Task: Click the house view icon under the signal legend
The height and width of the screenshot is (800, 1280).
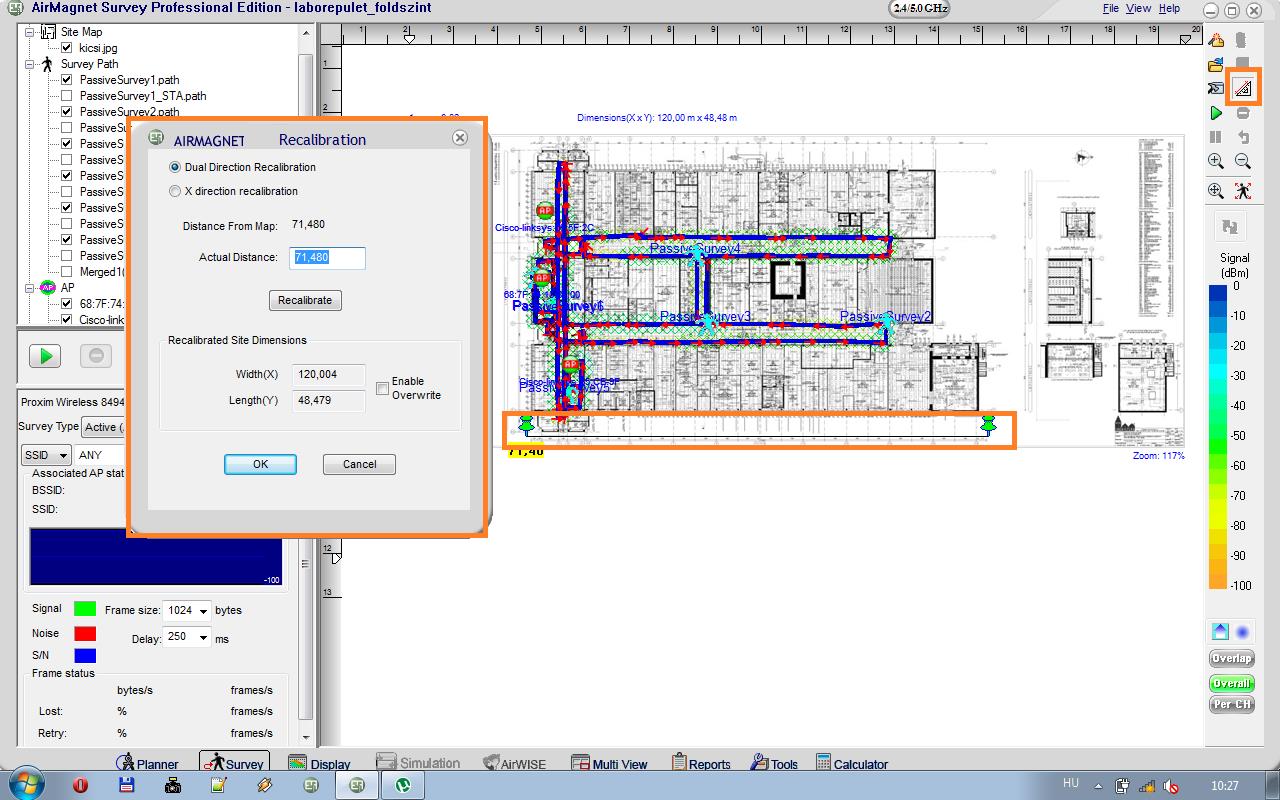Action: tap(1220, 631)
